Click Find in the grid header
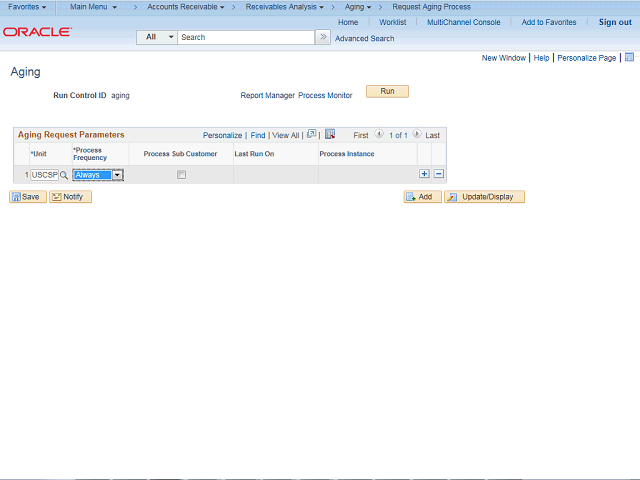This screenshot has width=640, height=480. coord(258,136)
